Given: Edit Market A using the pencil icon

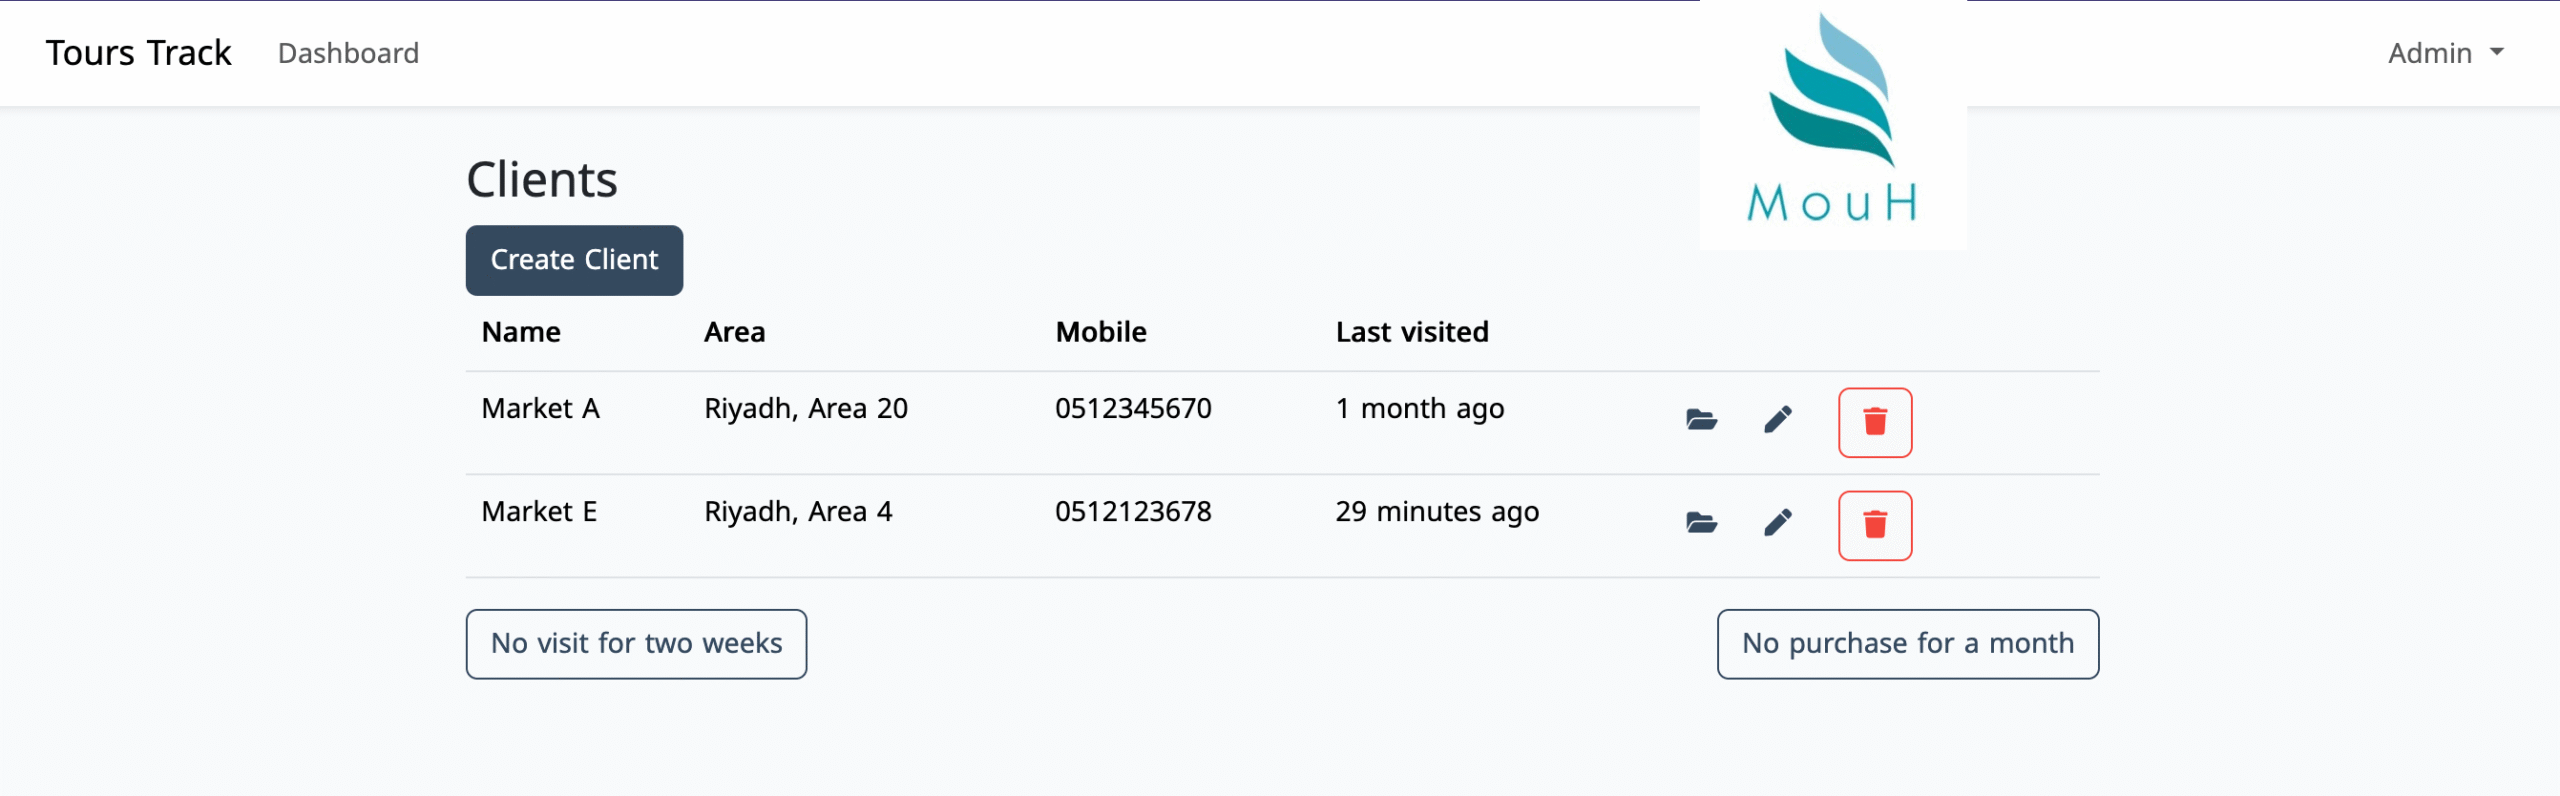Looking at the screenshot, I should tap(1777, 420).
